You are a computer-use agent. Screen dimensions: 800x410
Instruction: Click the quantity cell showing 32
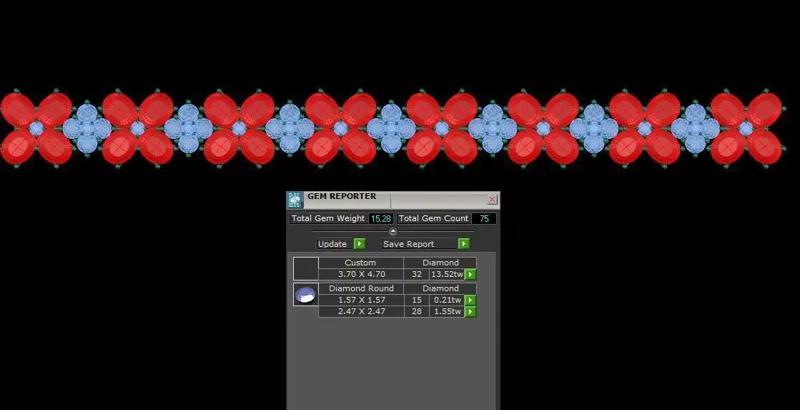coord(417,274)
